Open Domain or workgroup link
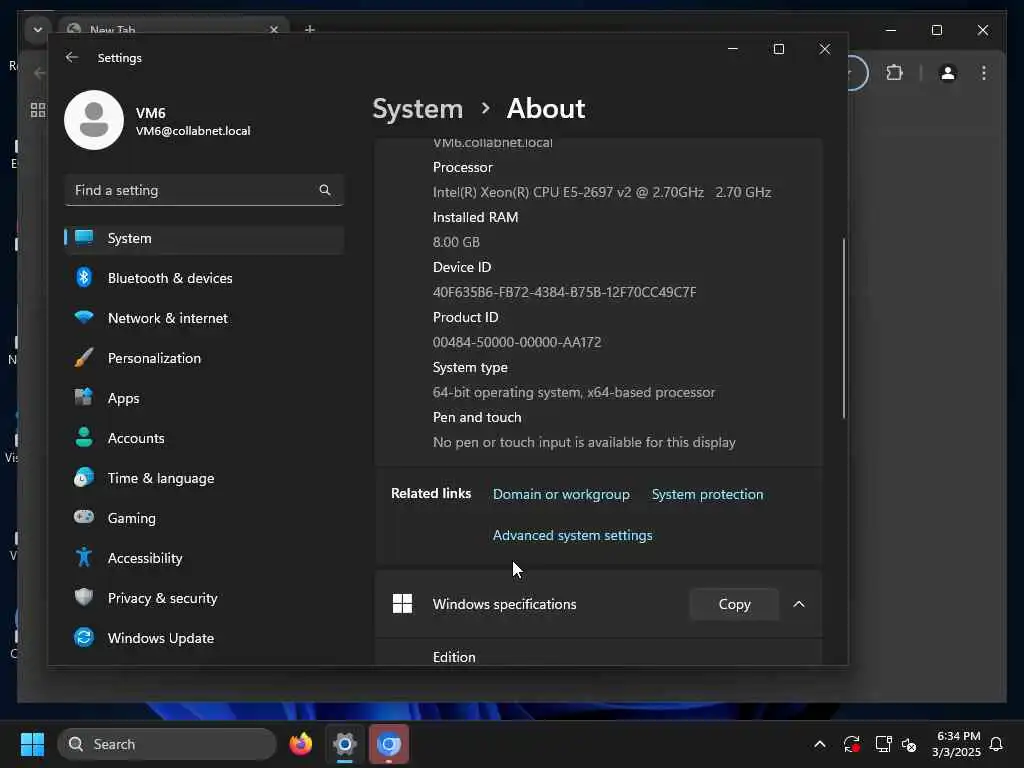This screenshot has height=768, width=1024. point(561,494)
